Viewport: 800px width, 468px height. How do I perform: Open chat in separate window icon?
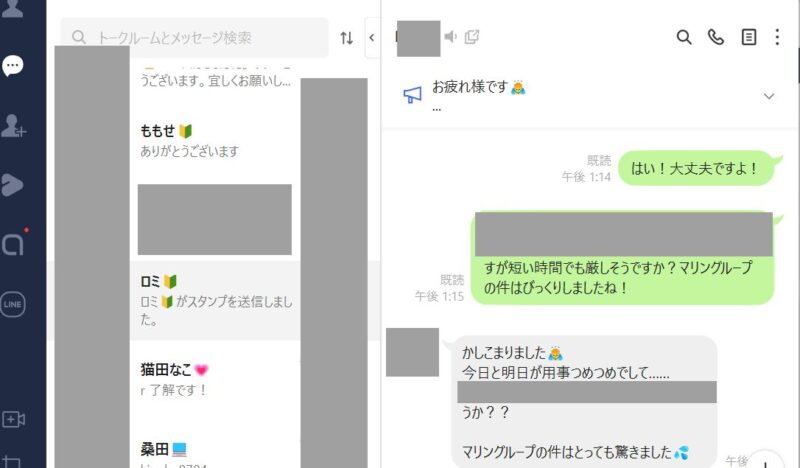click(472, 37)
